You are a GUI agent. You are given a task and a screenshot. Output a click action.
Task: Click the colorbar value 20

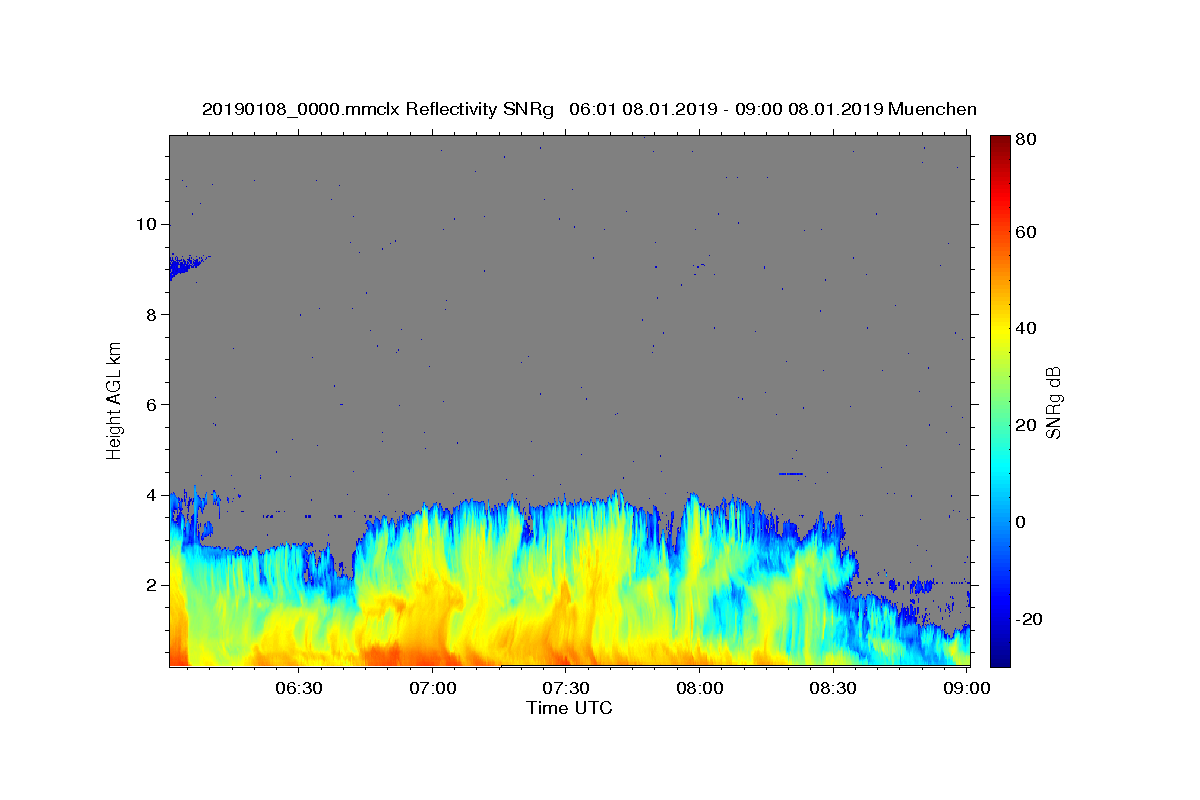point(1028,425)
